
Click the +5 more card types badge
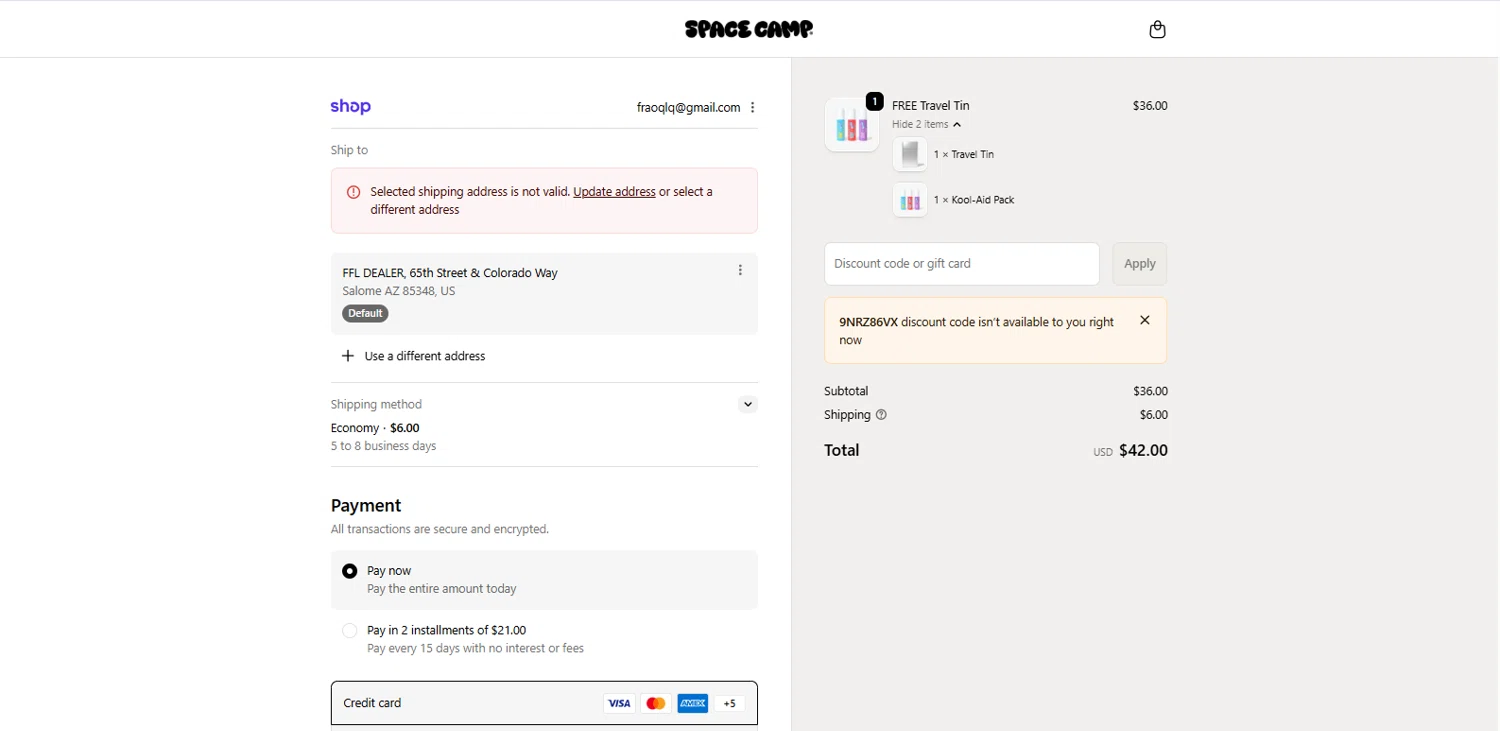coord(730,704)
